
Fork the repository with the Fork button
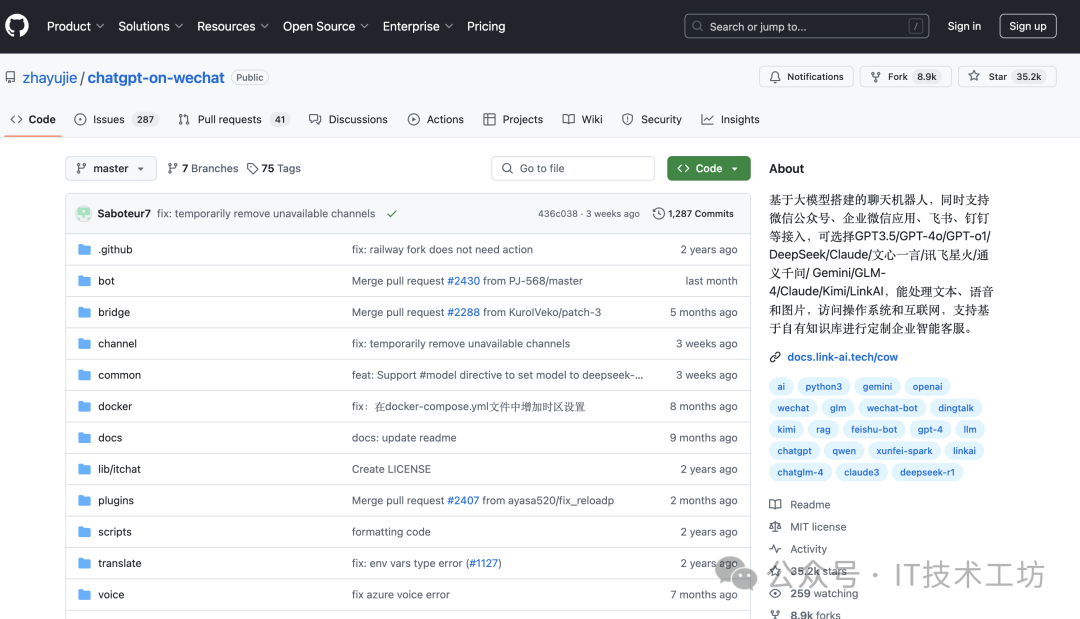coord(905,76)
